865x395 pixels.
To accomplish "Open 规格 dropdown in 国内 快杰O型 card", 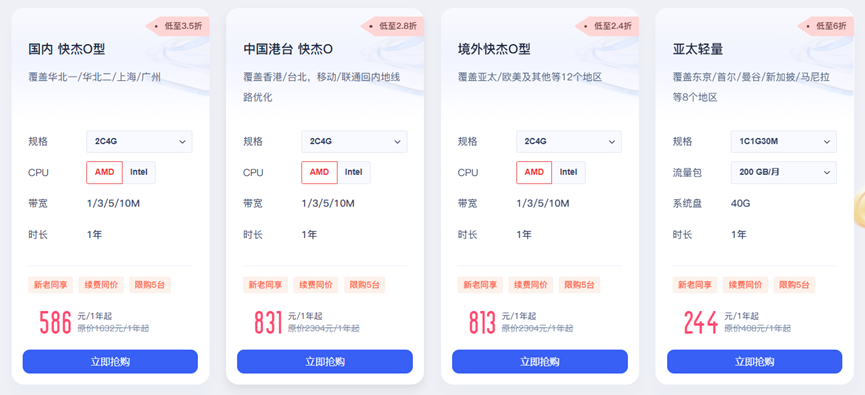I will point(139,142).
